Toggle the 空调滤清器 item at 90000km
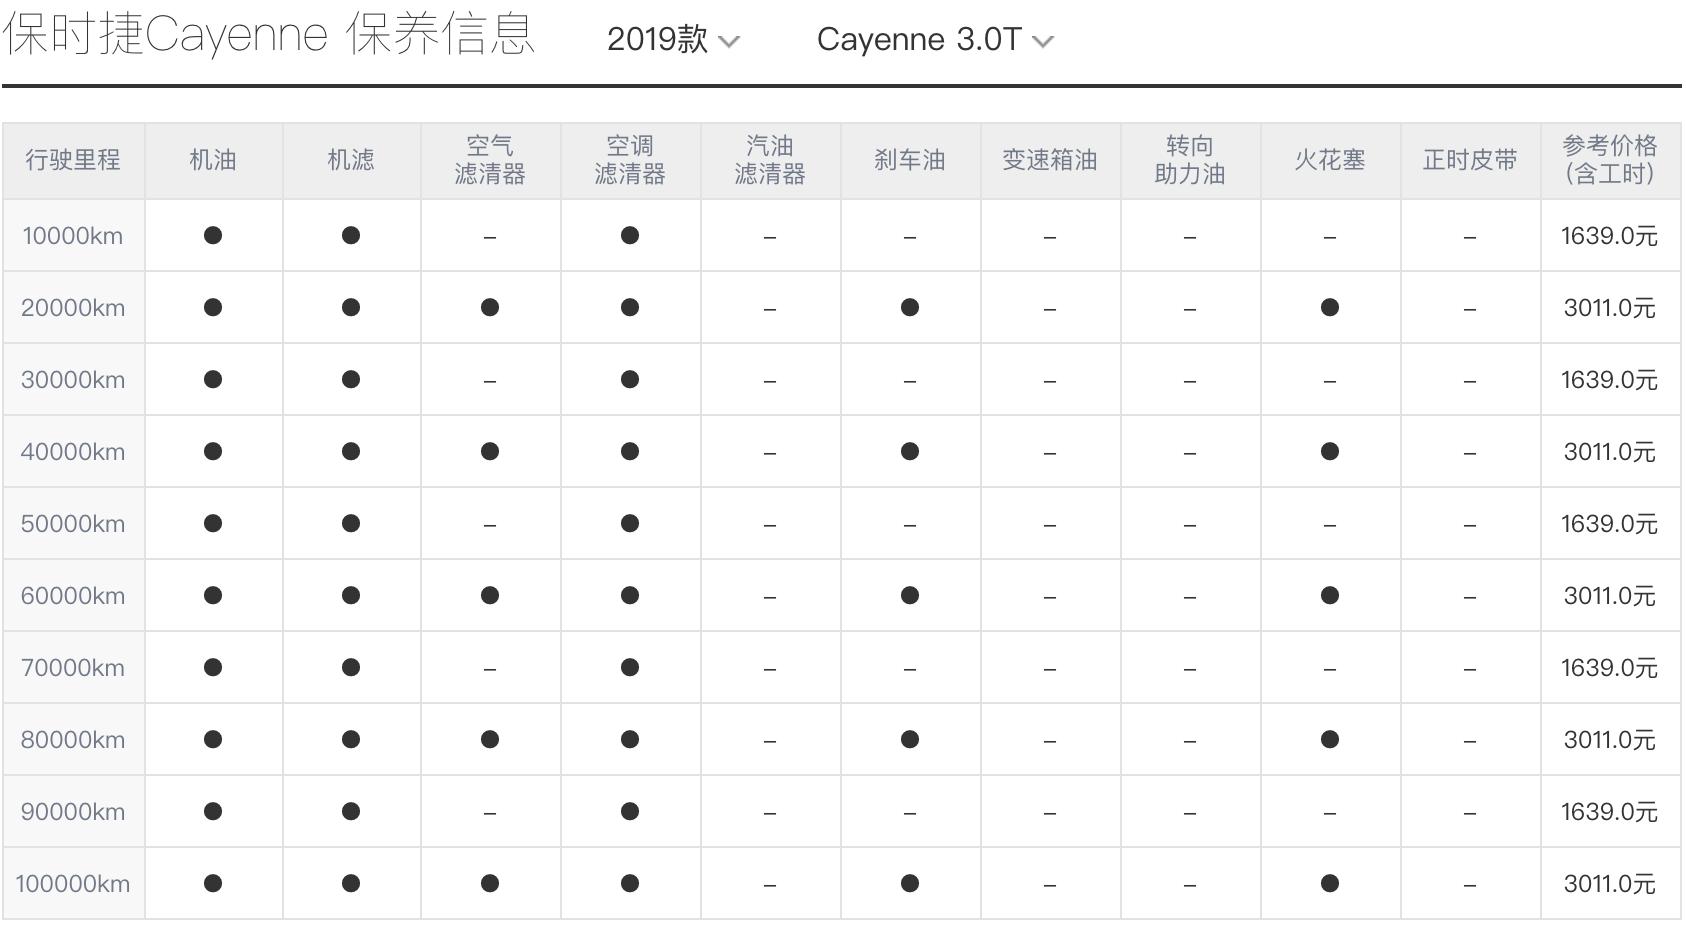Viewport: 1686px width, 926px height. (629, 811)
